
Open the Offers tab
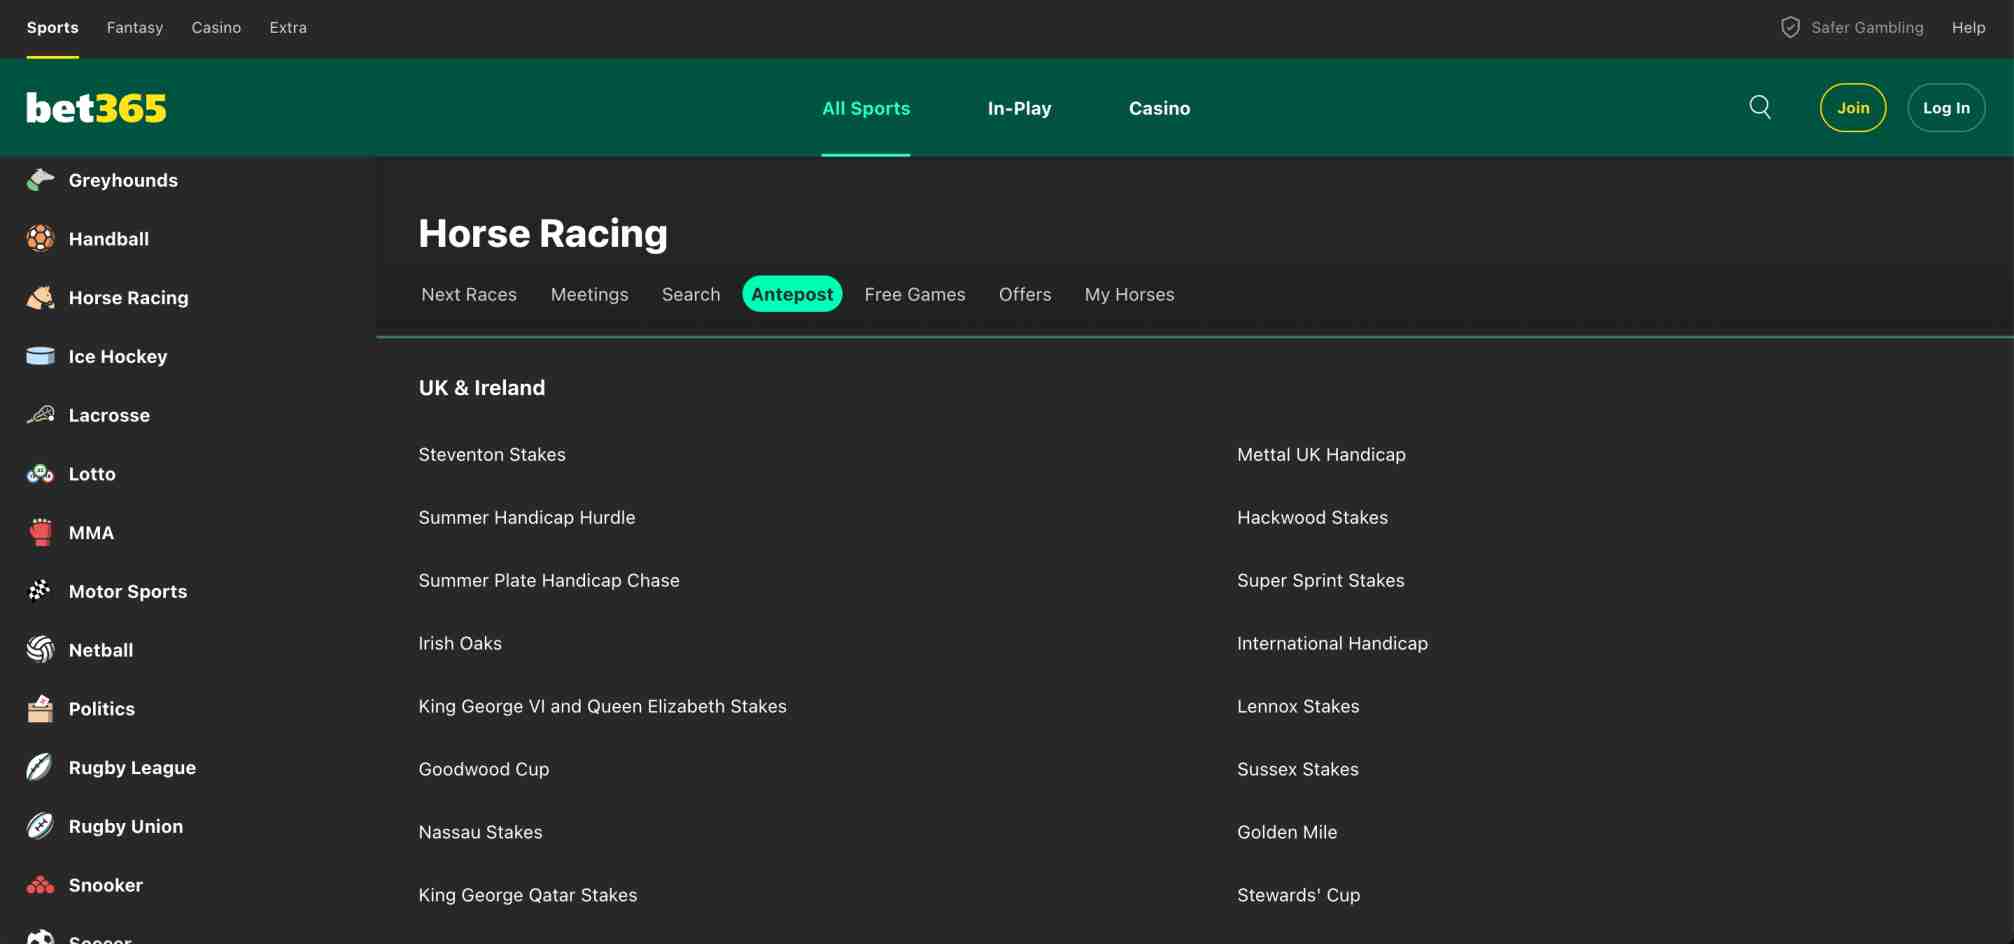coord(1025,294)
